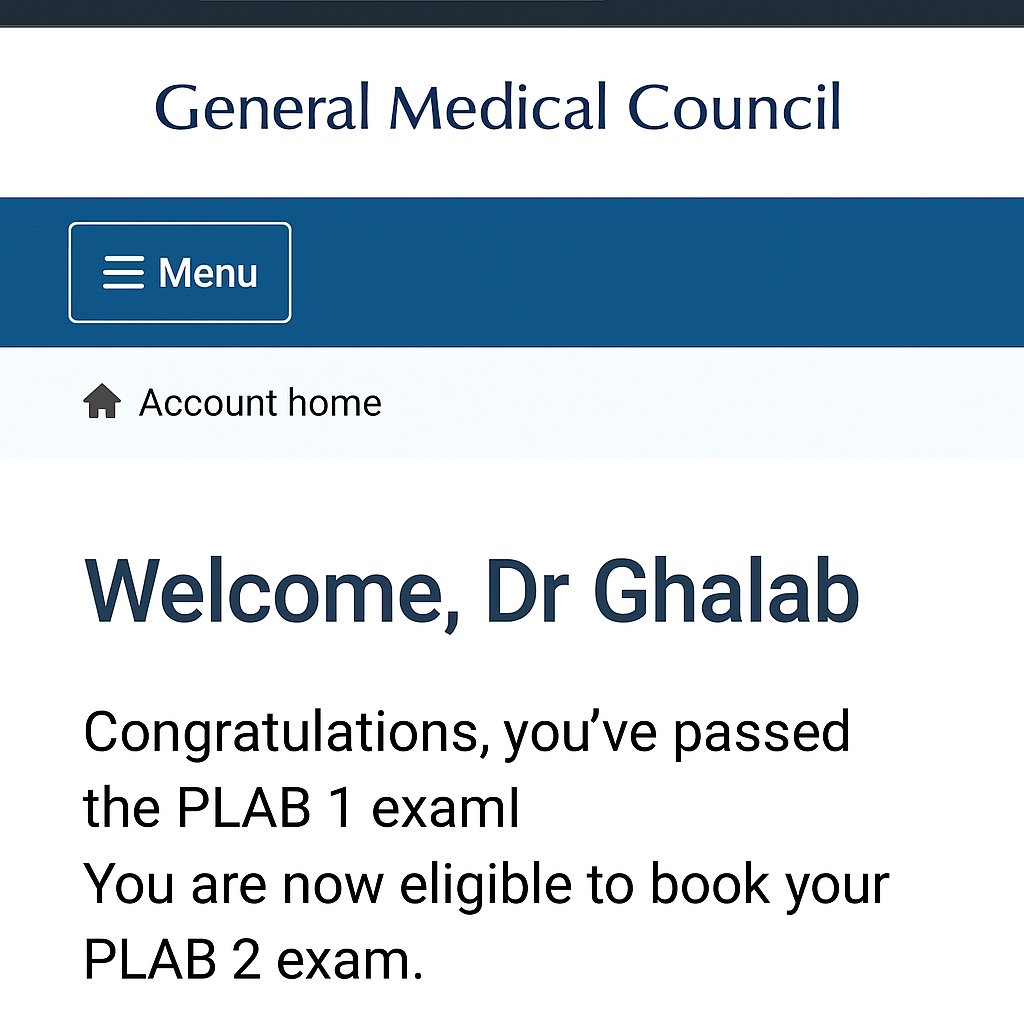Click the 'PLAB 2 exam.' text
This screenshot has width=1024, height=1024.
click(253, 959)
